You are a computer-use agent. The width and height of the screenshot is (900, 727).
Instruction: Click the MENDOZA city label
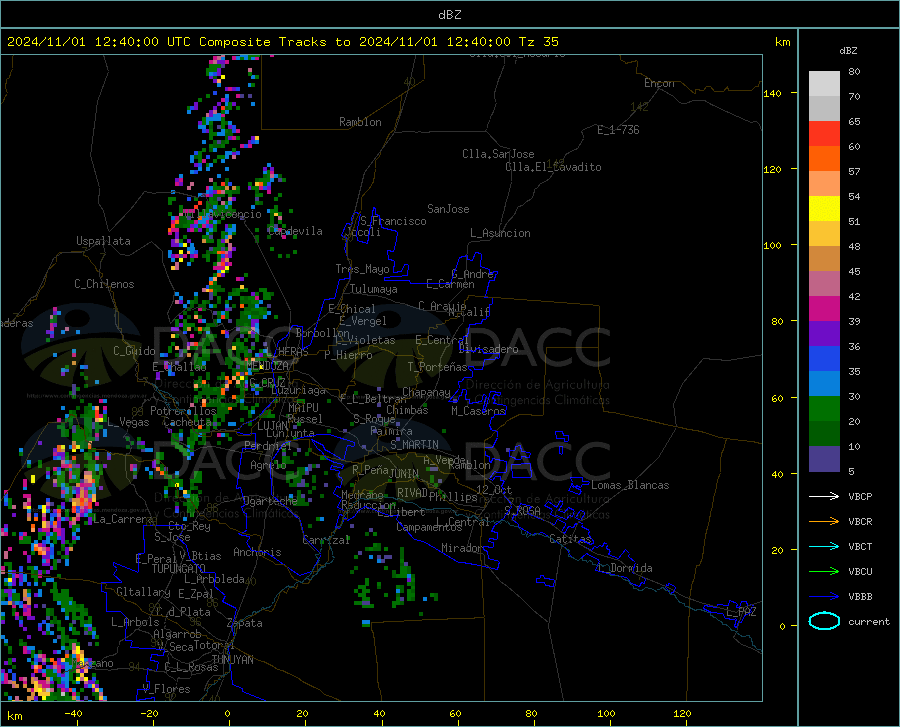(x=267, y=365)
